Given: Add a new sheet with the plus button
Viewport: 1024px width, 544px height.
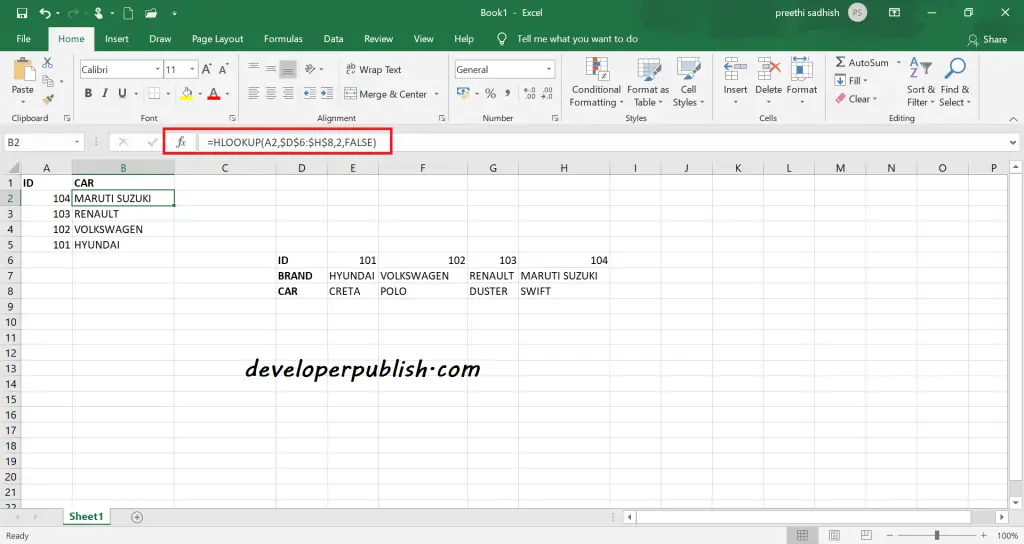Looking at the screenshot, I should (136, 517).
